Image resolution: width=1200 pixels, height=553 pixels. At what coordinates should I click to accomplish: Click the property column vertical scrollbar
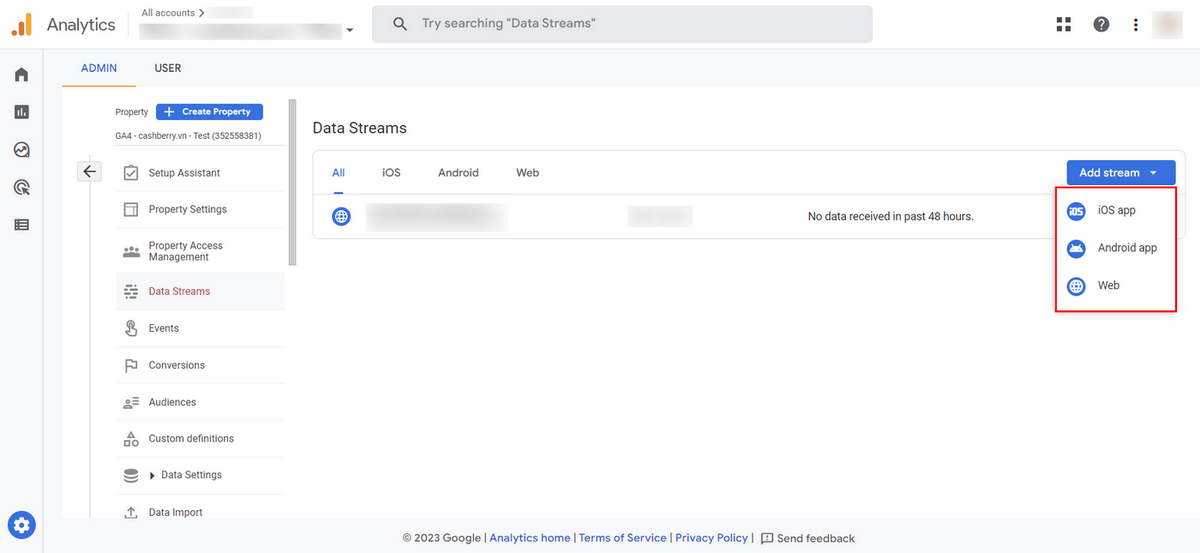click(293, 182)
